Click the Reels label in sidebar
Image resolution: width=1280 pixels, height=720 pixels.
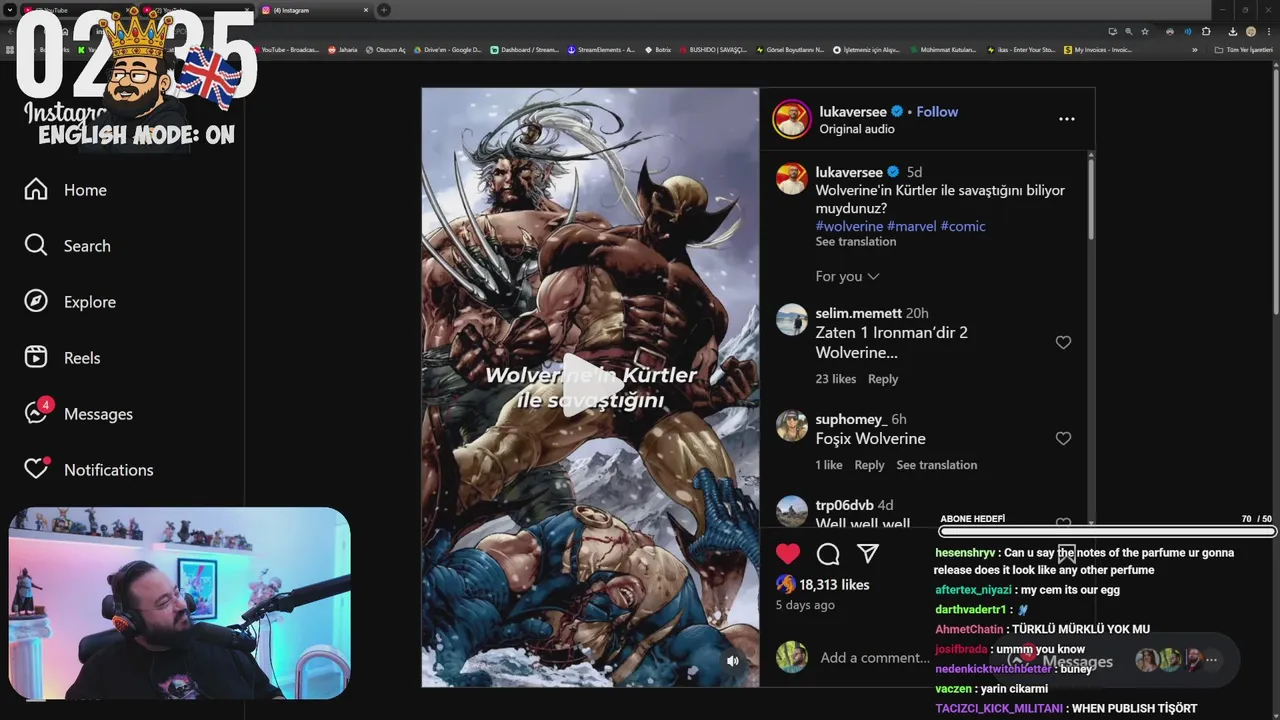[82, 358]
